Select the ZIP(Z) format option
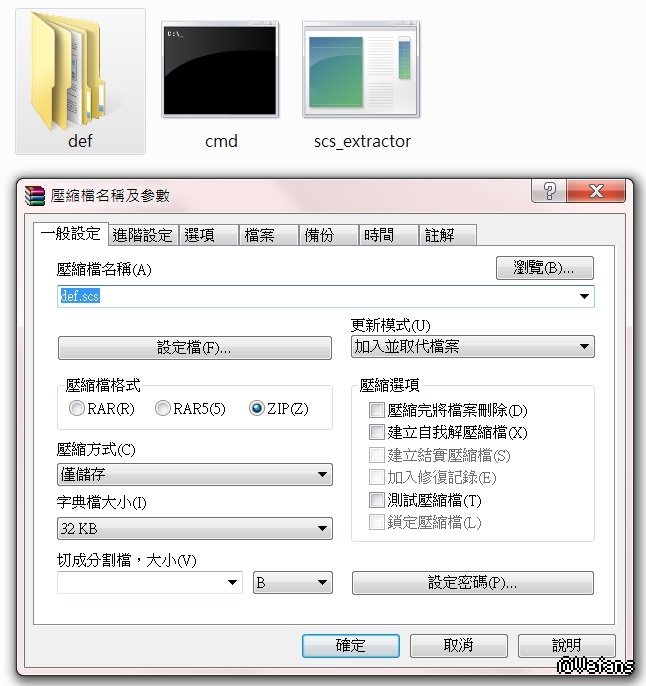The width and height of the screenshot is (646, 686). pyautogui.click(x=257, y=408)
